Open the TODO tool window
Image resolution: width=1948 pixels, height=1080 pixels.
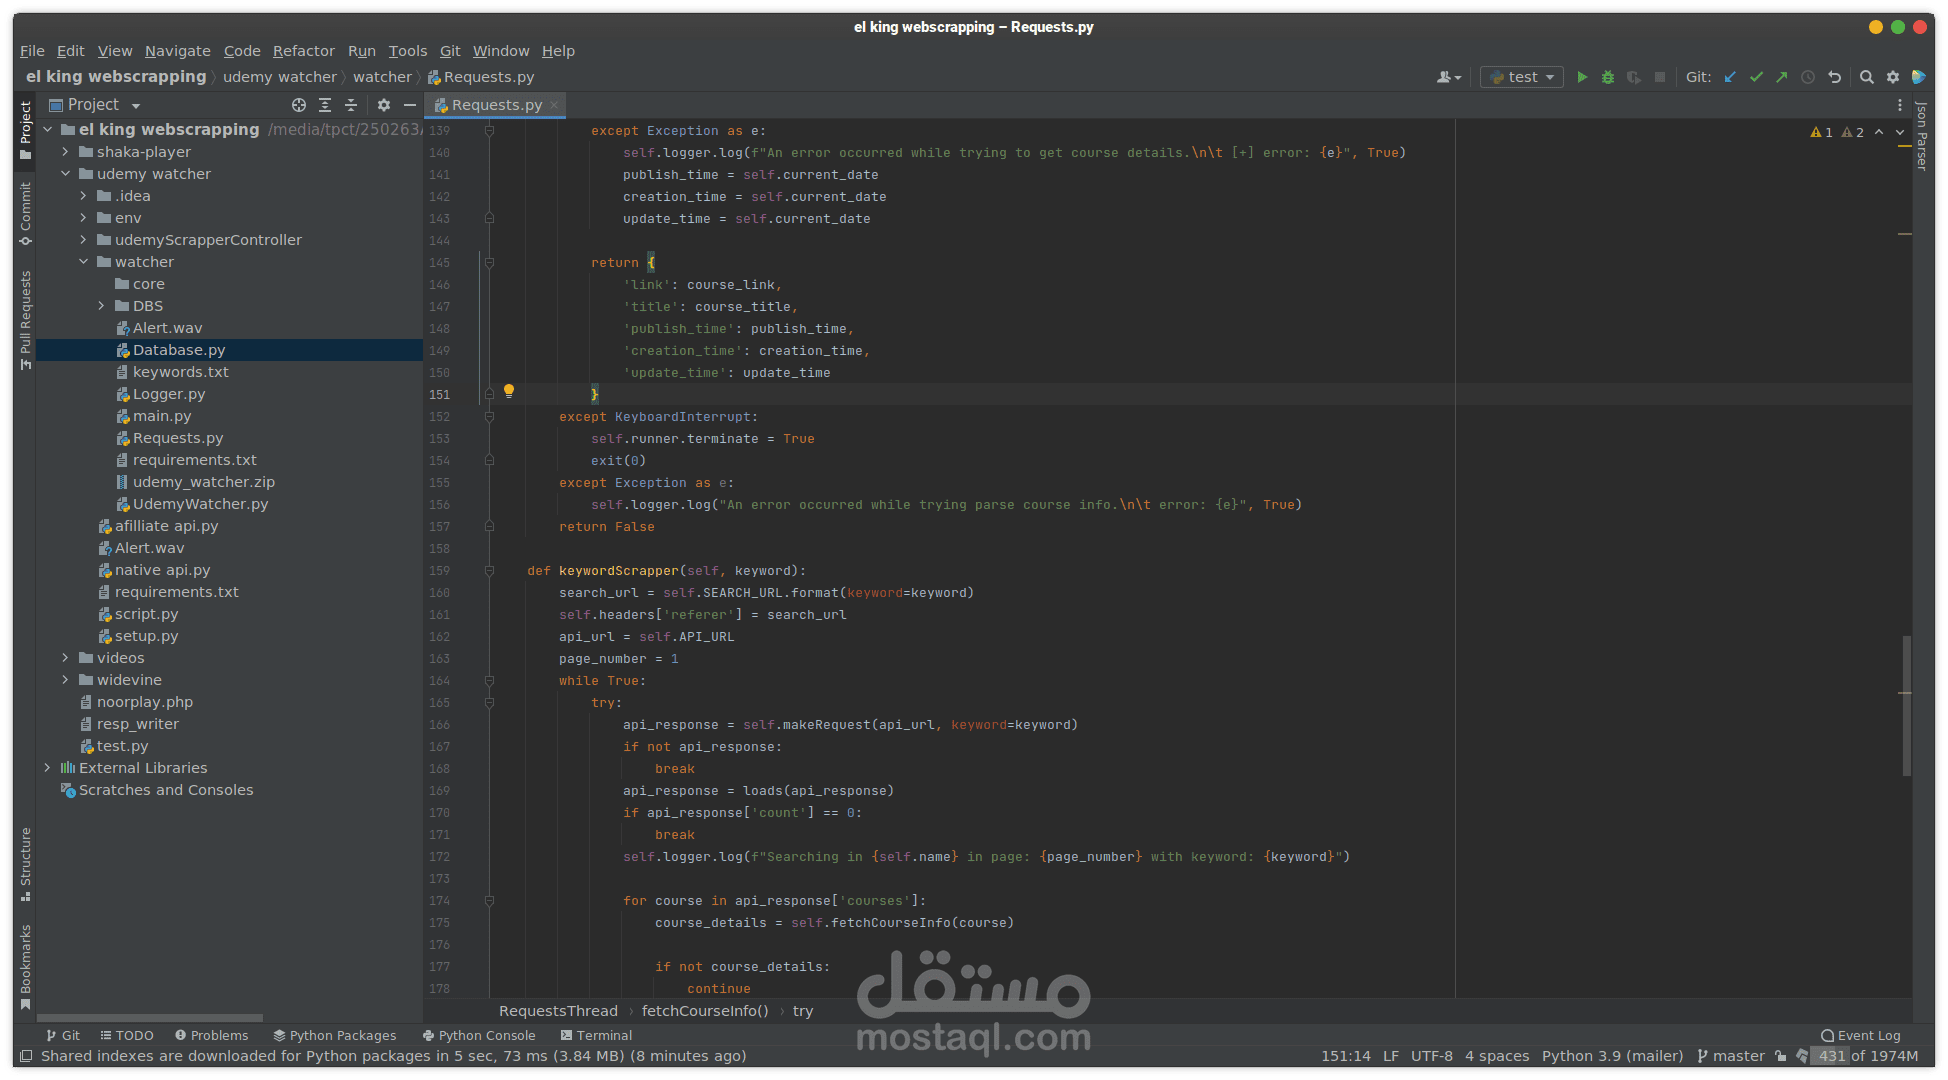tap(127, 1036)
